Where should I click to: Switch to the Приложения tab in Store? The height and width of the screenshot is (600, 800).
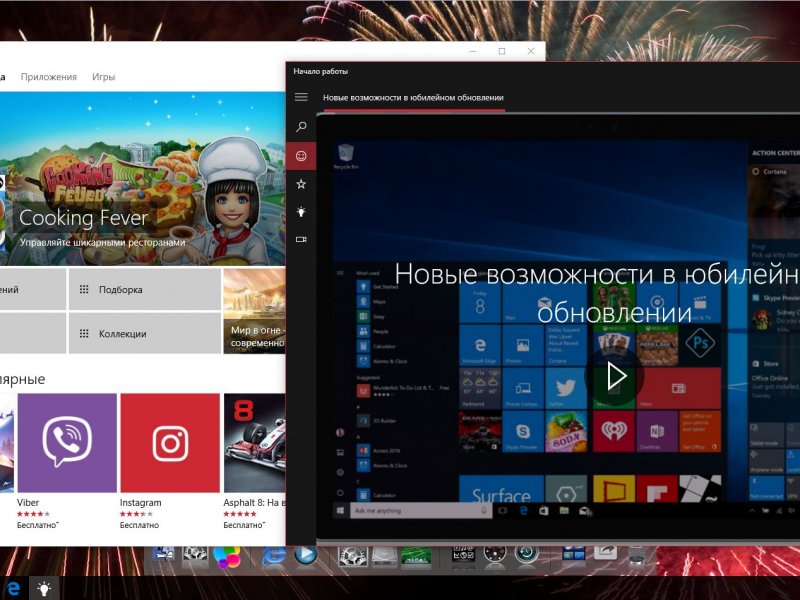49,77
